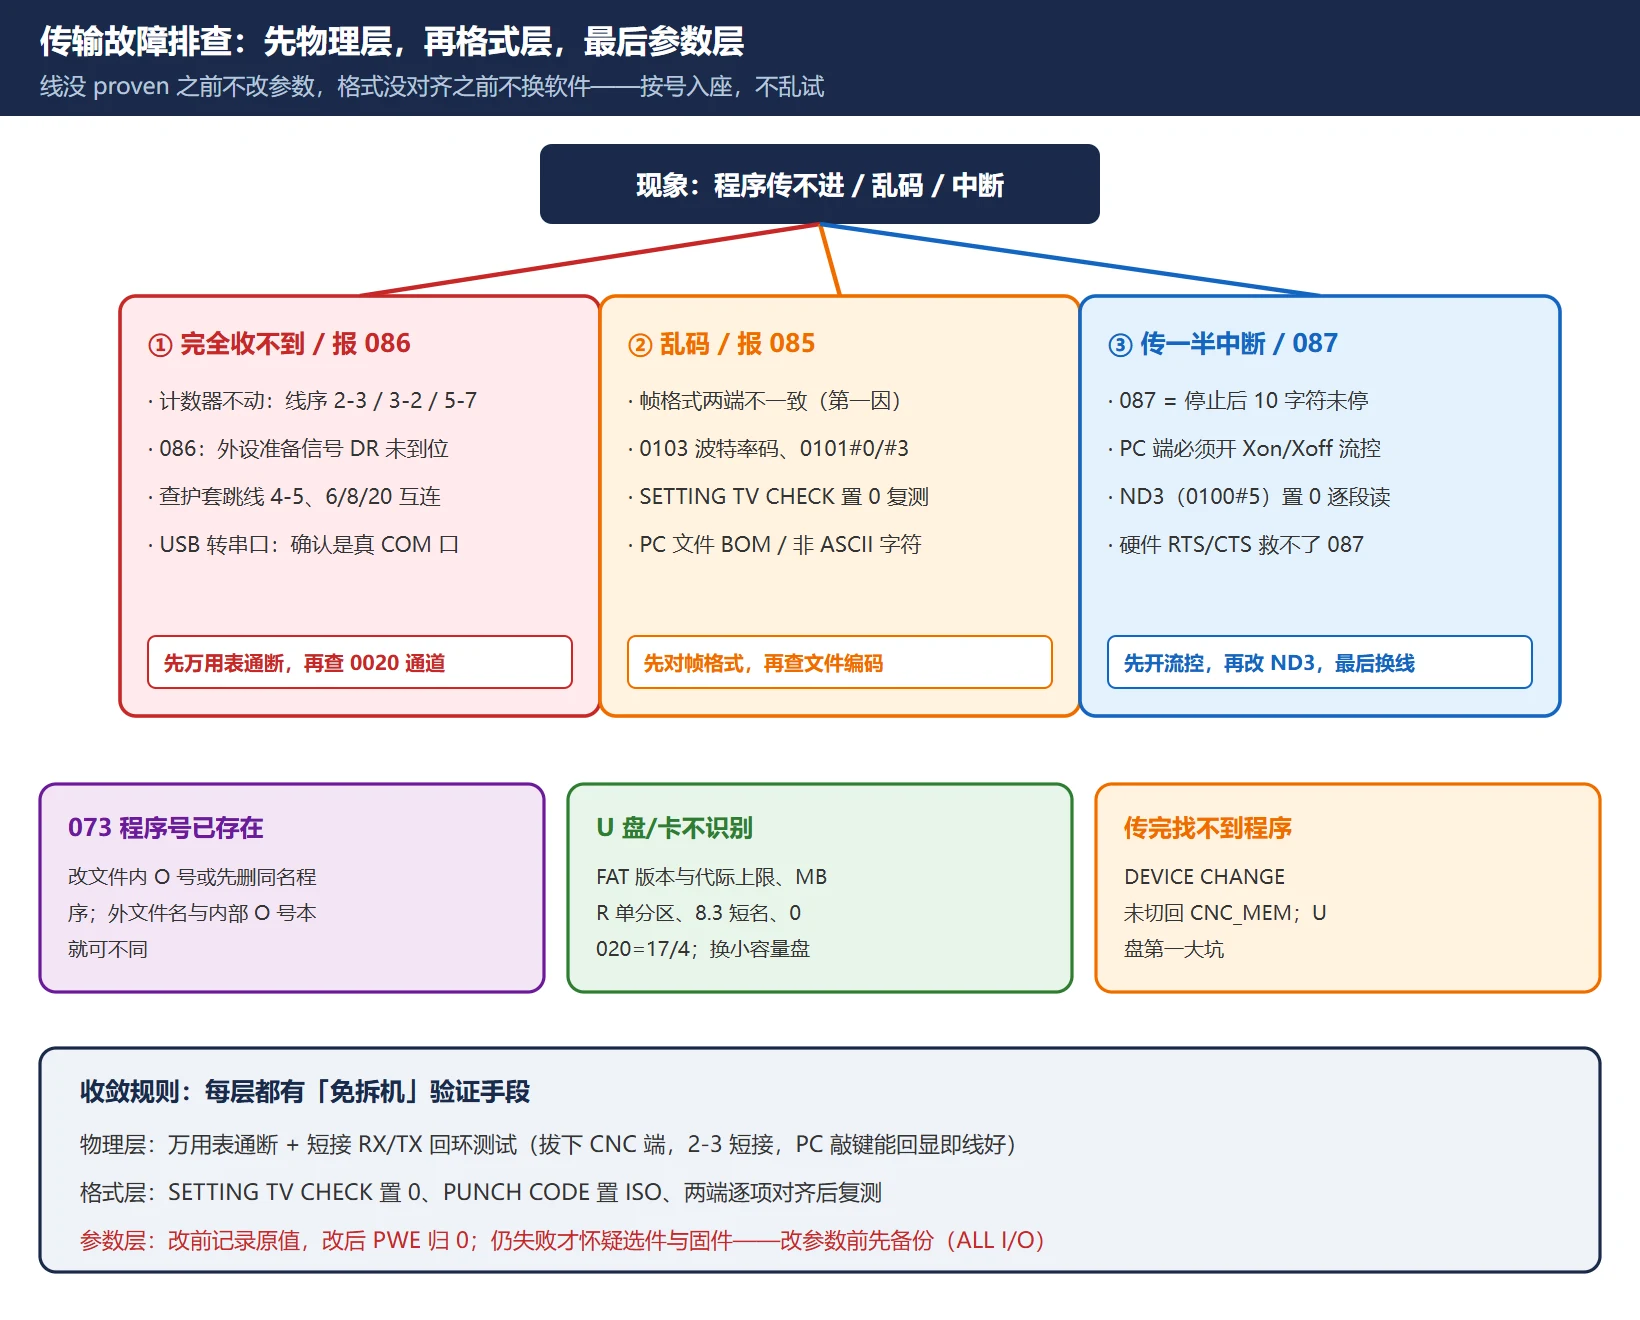Click the "DEVICE CHANGE" text line
This screenshot has width=1640, height=1320.
coord(1204,877)
